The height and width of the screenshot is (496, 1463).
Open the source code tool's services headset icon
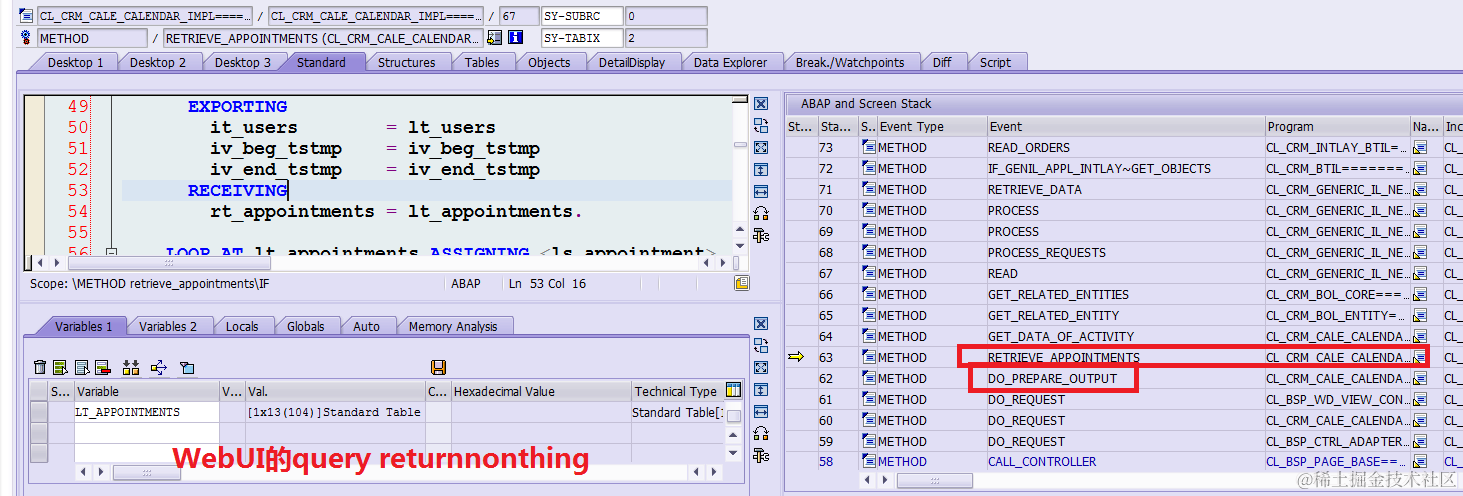[761, 213]
